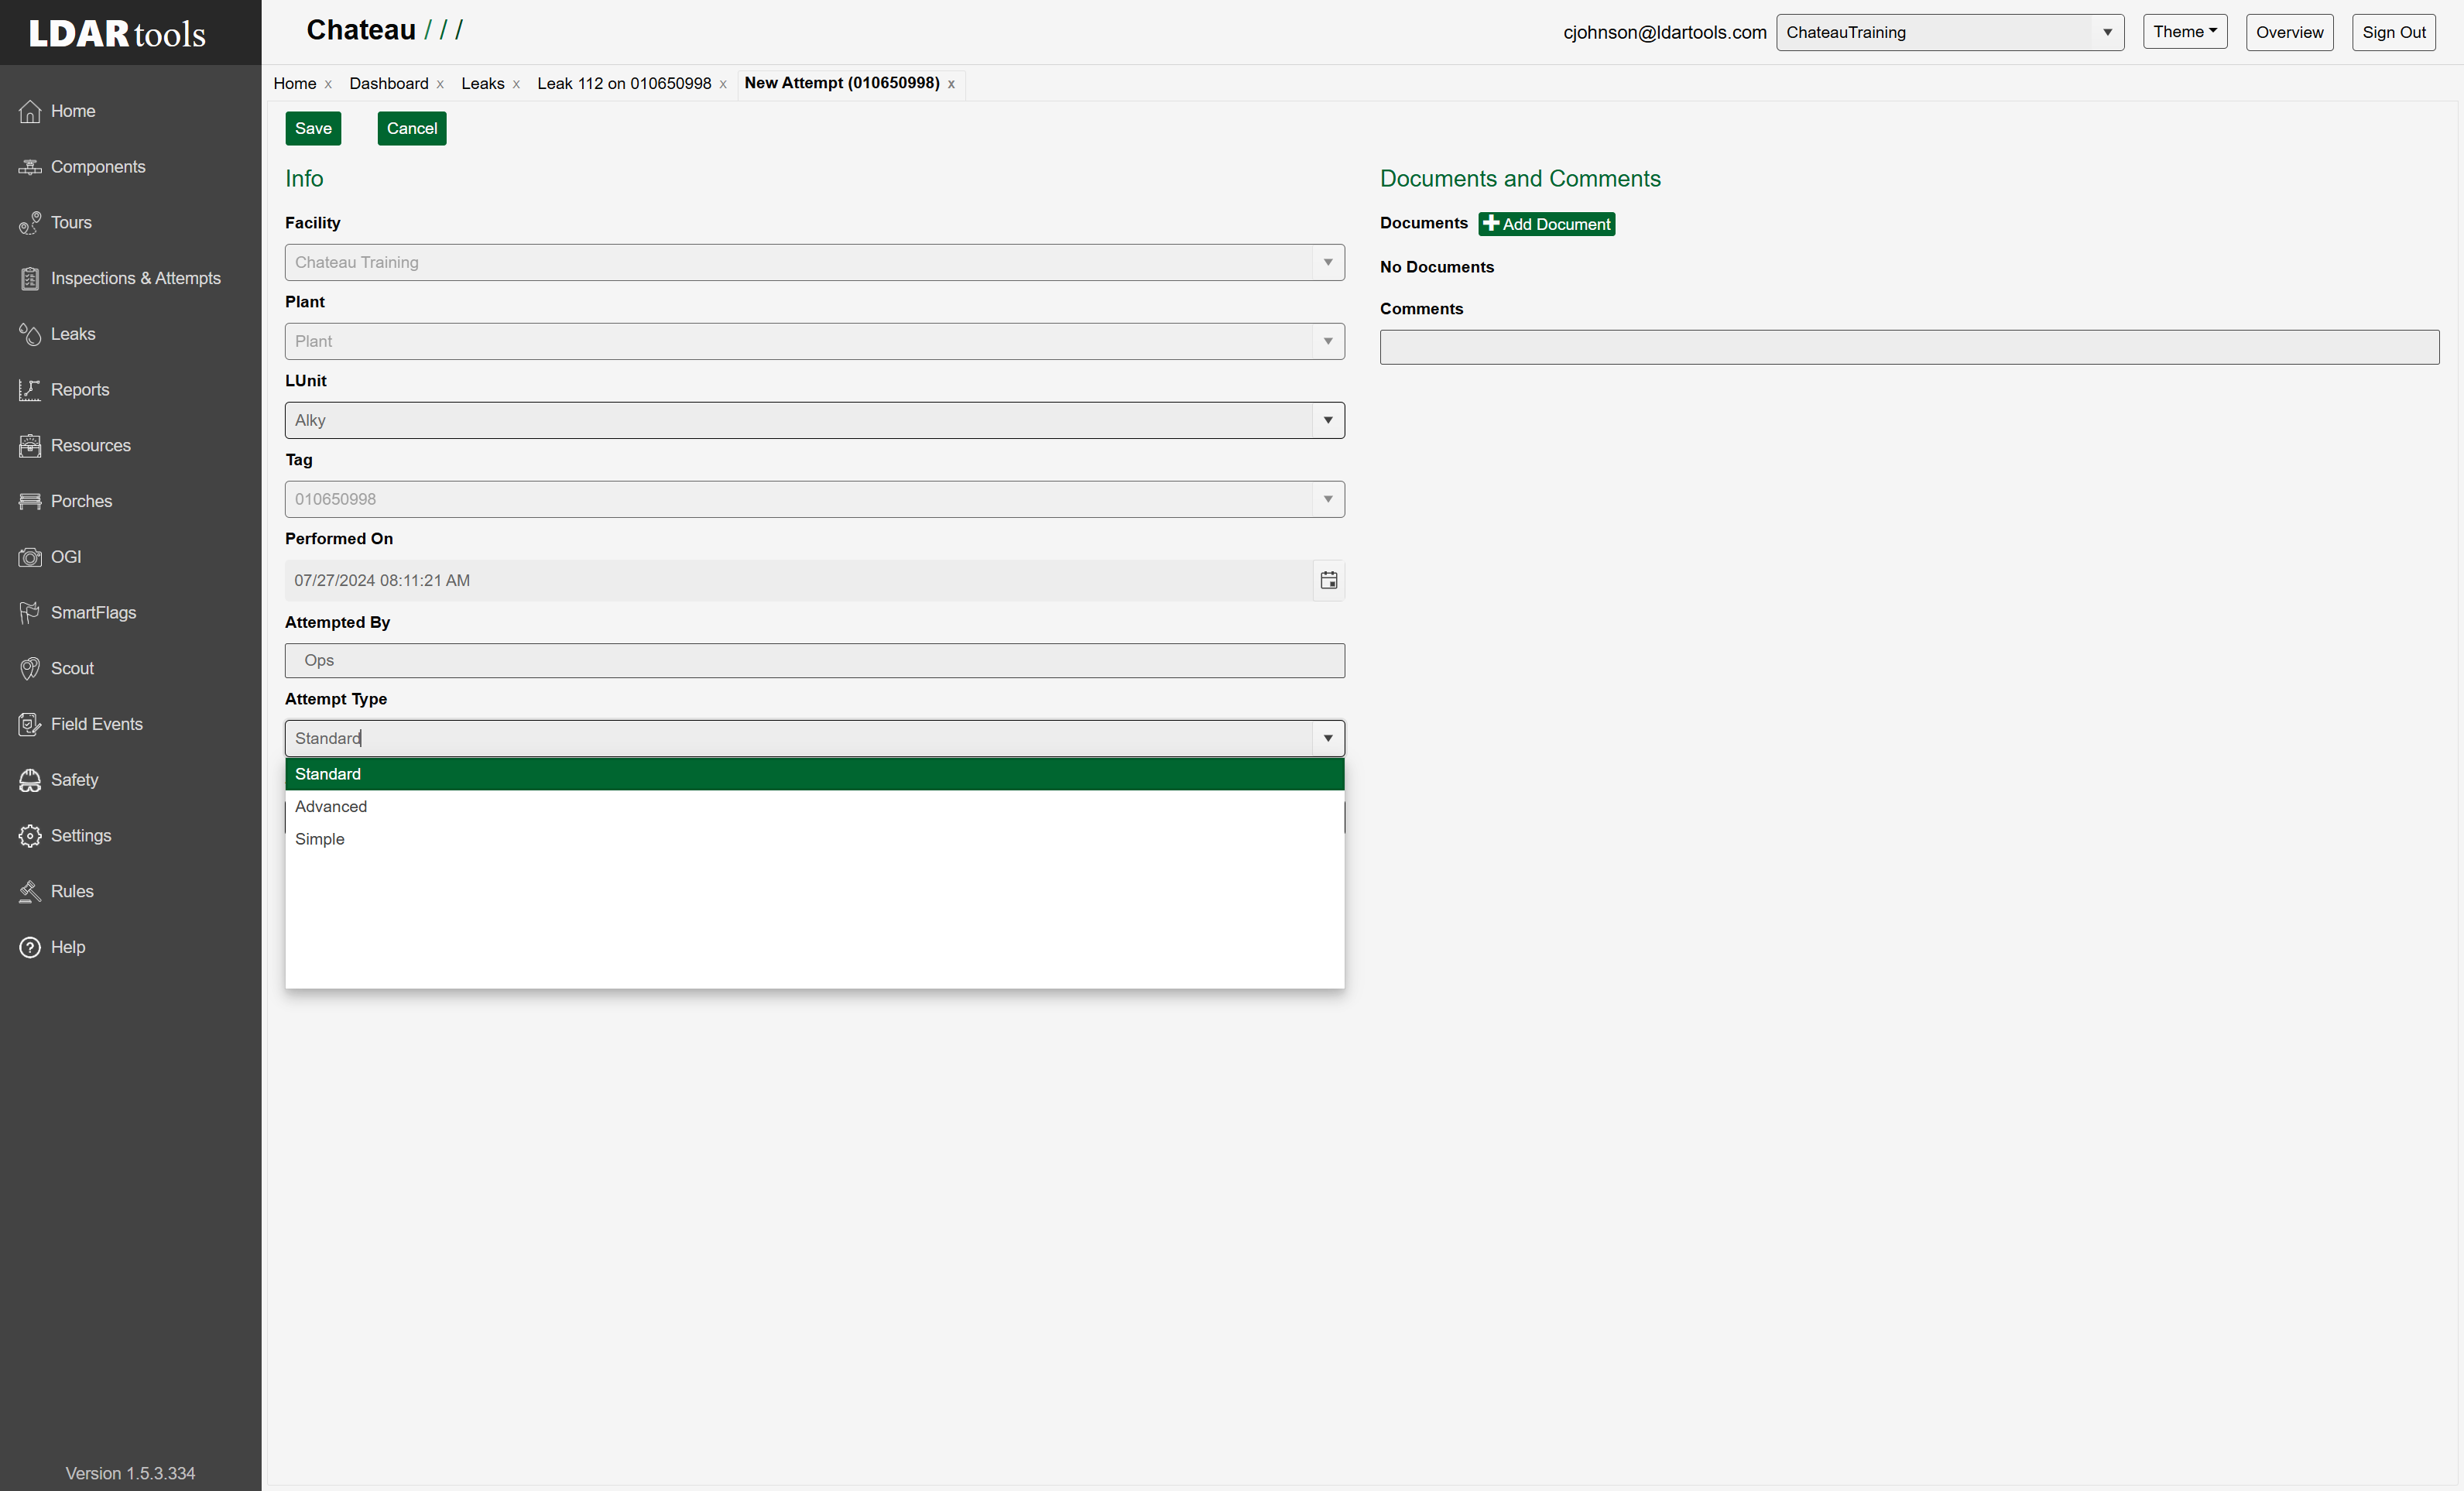Open the Safety sidebar icon
Screen dimensions: 2464x1491
coord(30,780)
